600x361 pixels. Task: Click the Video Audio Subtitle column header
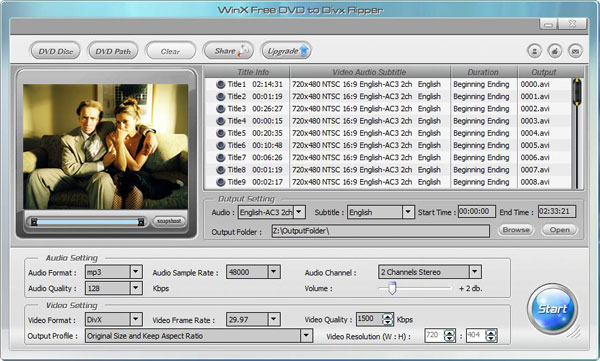(x=370, y=72)
